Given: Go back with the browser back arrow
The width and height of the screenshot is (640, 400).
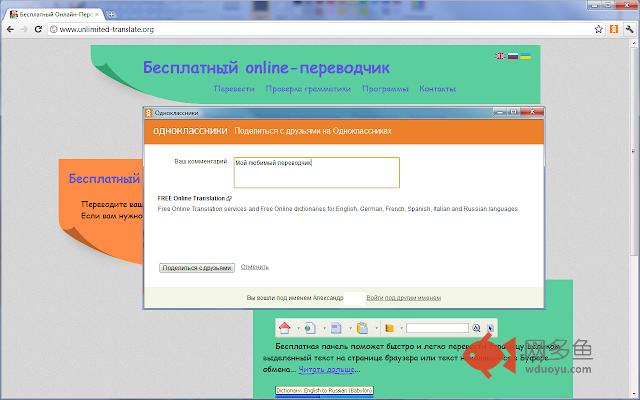Looking at the screenshot, I should [10, 29].
